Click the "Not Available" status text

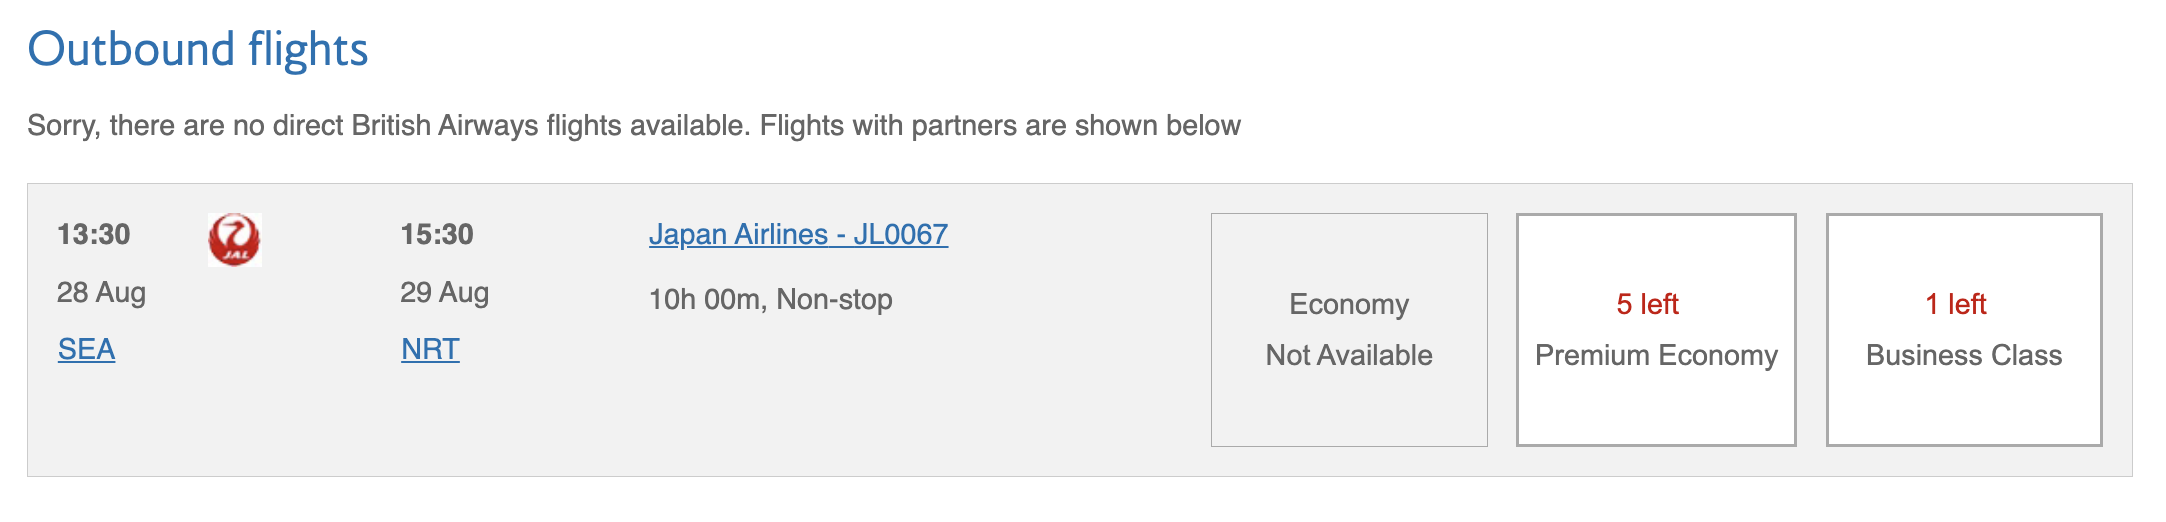(x=1349, y=355)
